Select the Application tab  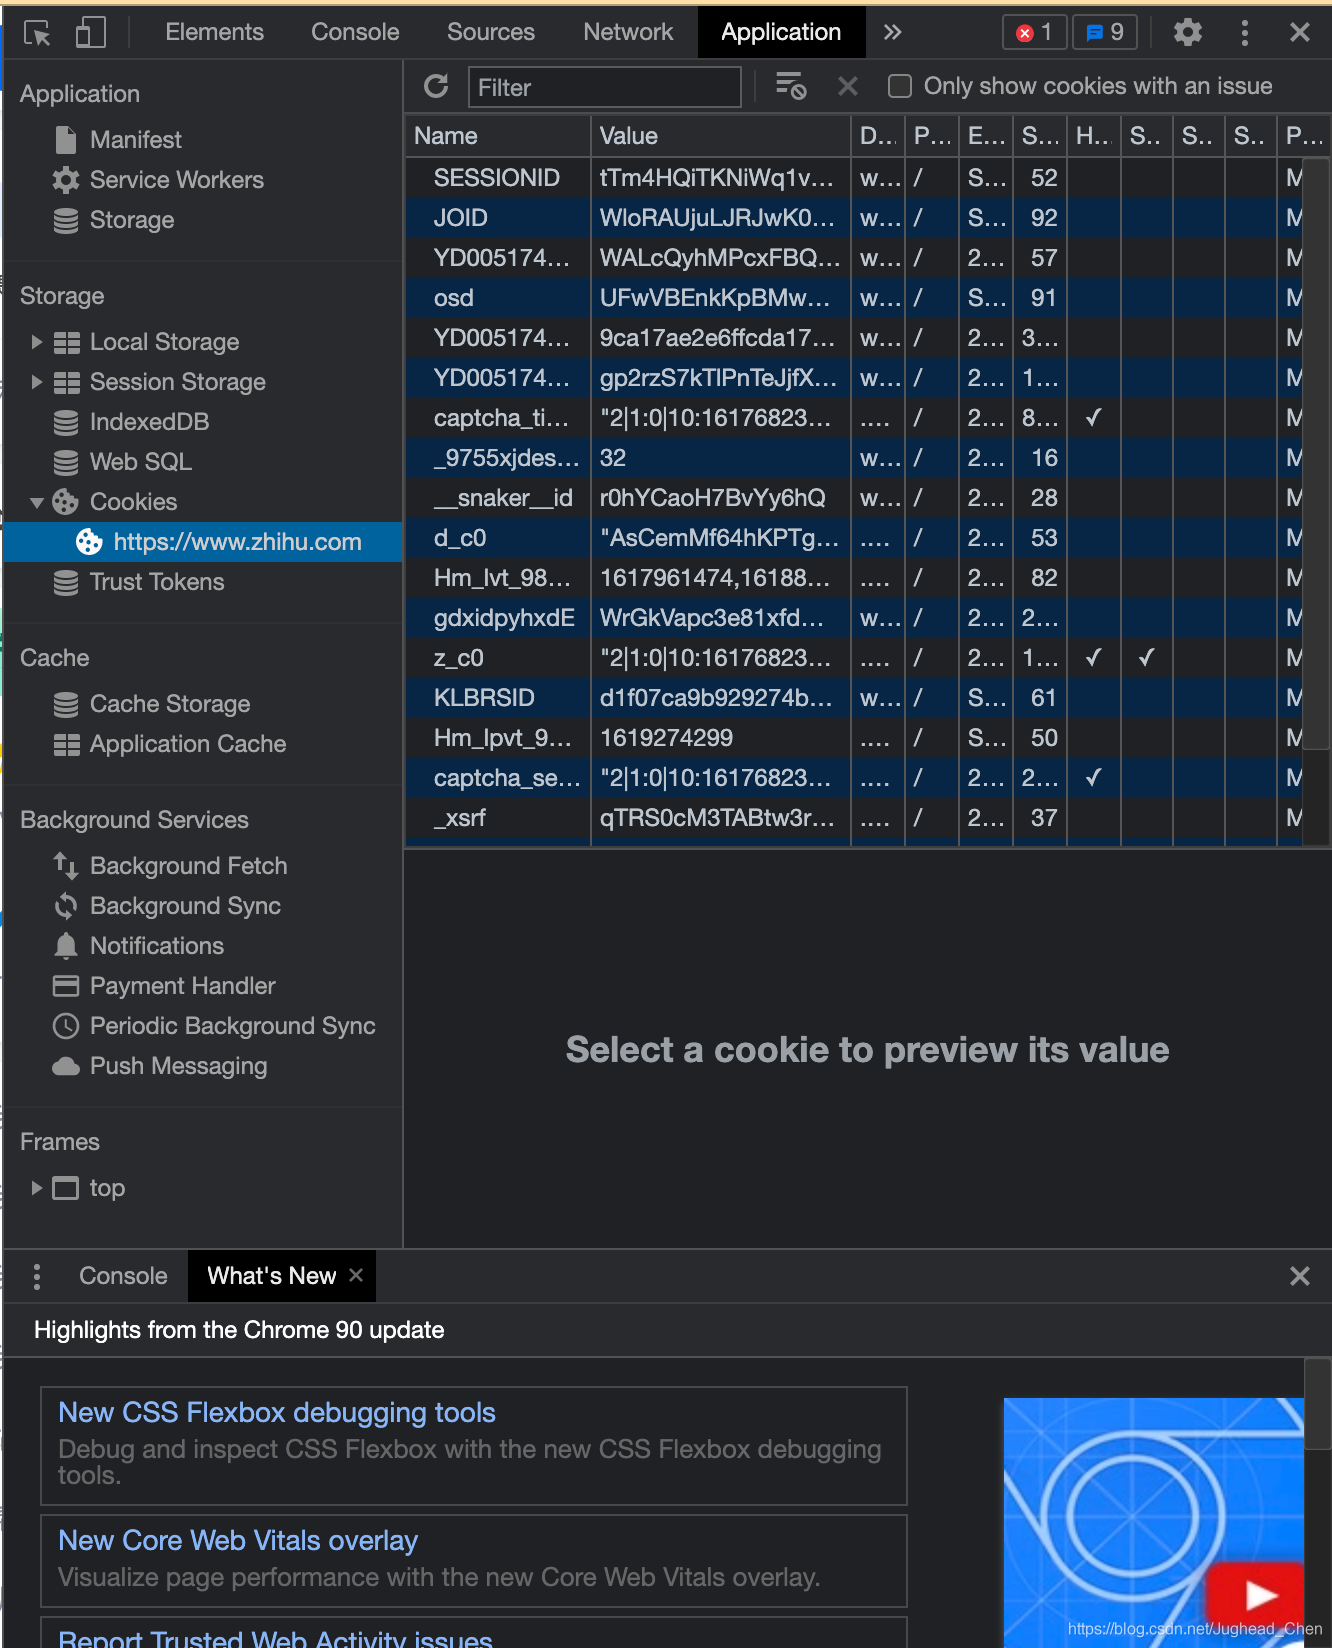781,33
